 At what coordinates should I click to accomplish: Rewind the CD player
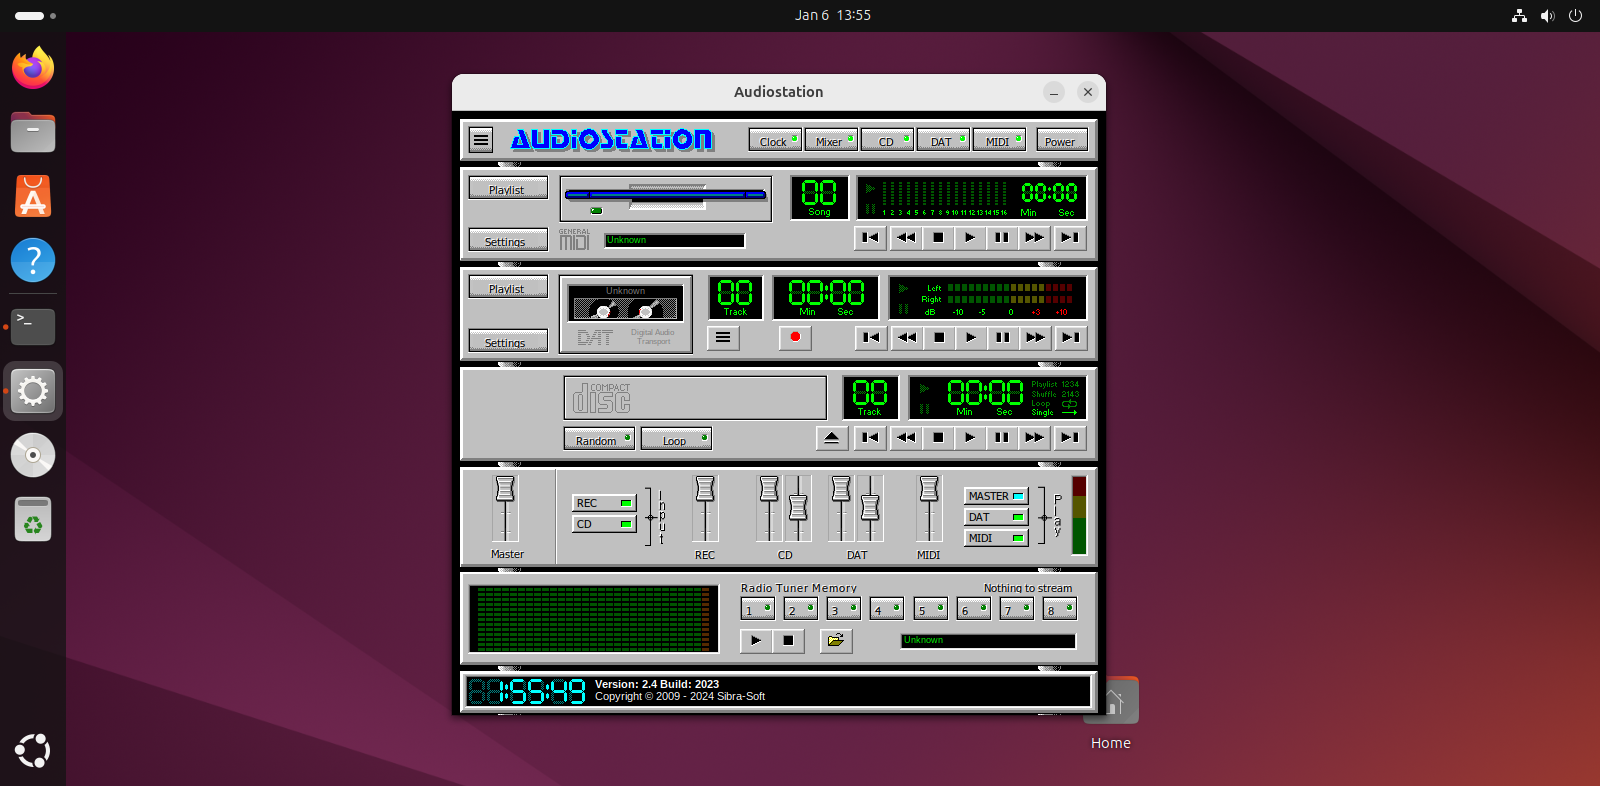click(x=905, y=438)
